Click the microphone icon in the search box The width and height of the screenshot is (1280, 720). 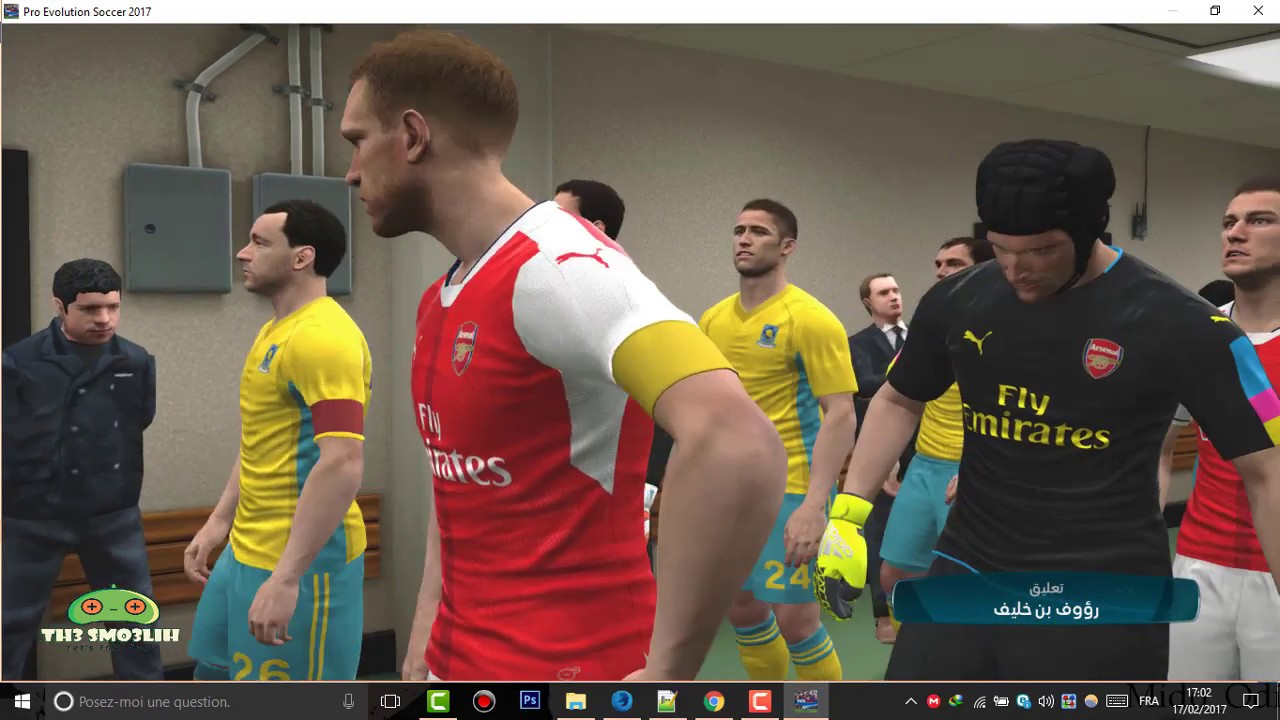click(x=348, y=702)
